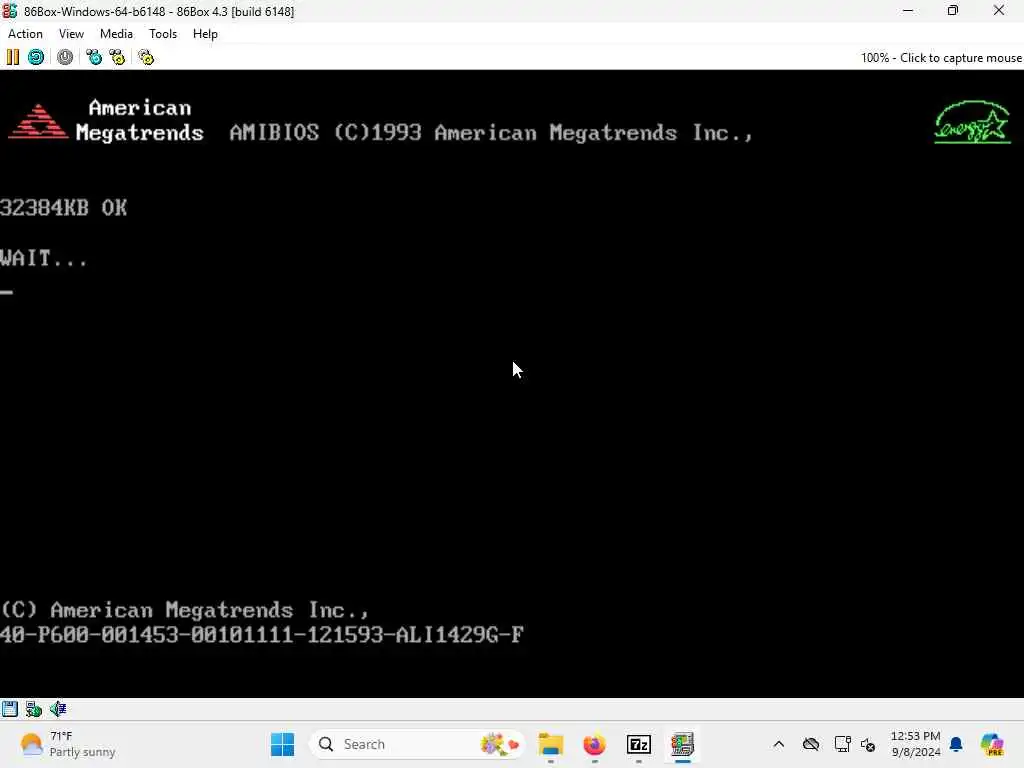This screenshot has height=768, width=1024.
Task: Open Firefox from the taskbar
Action: (594, 744)
